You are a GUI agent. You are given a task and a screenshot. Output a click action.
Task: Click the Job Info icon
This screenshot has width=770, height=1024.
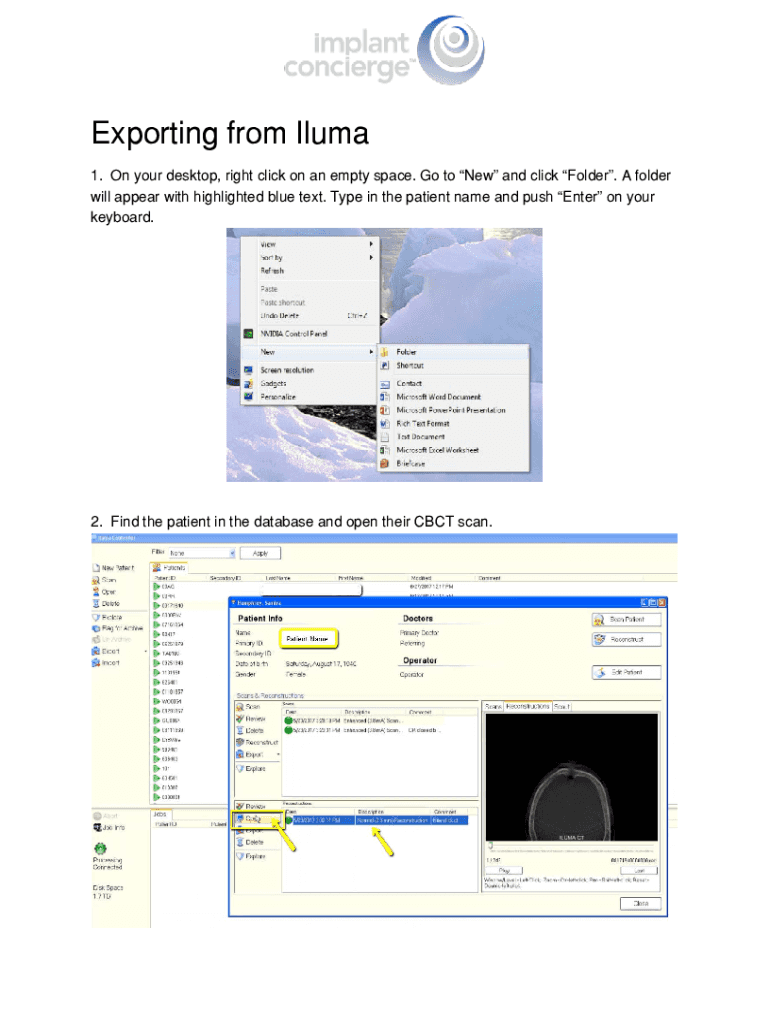[97, 827]
